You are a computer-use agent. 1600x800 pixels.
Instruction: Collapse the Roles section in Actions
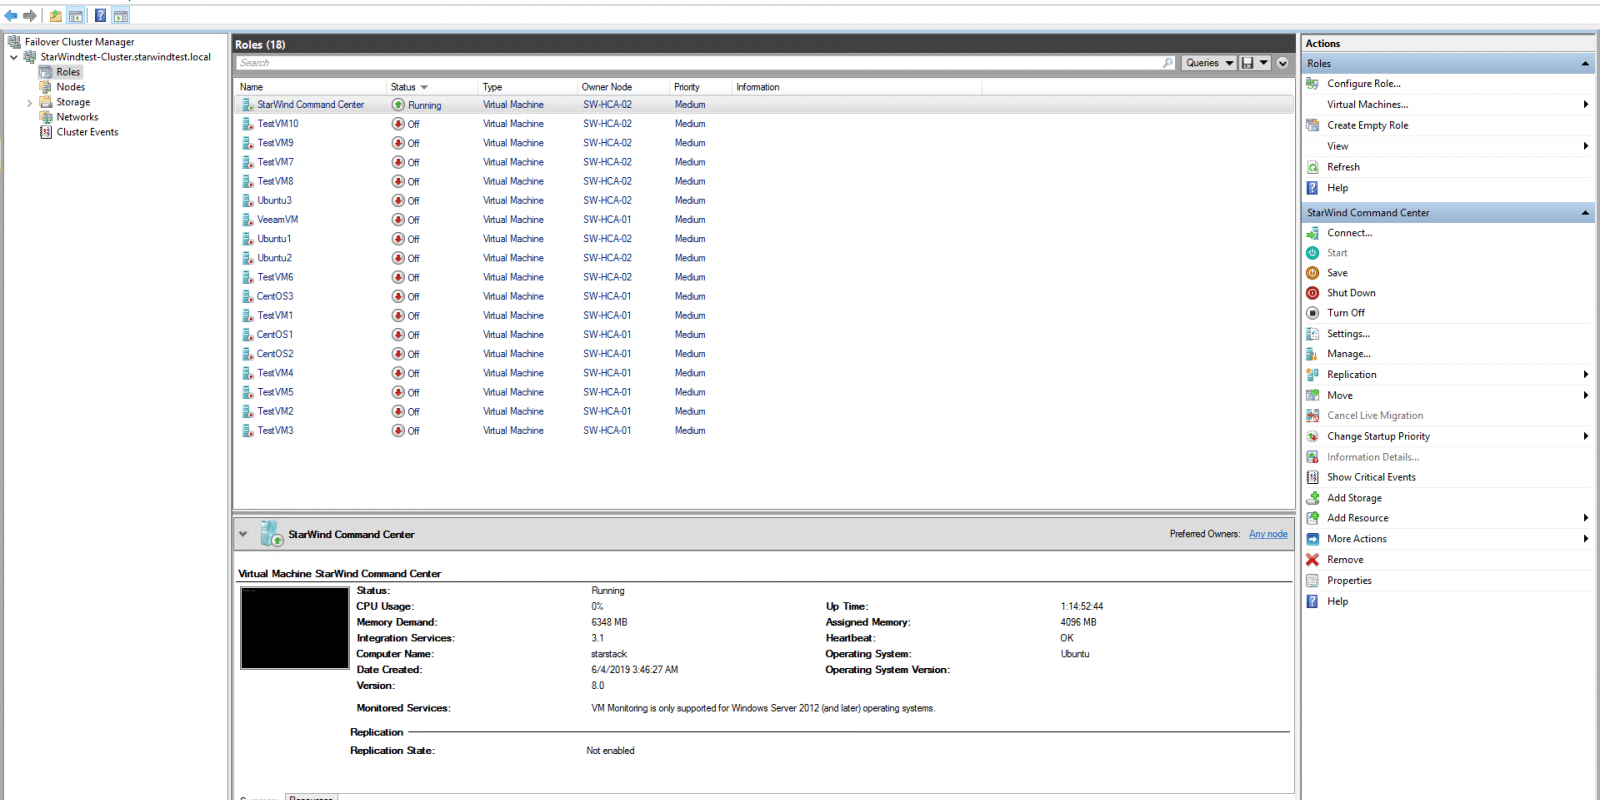[1585, 64]
